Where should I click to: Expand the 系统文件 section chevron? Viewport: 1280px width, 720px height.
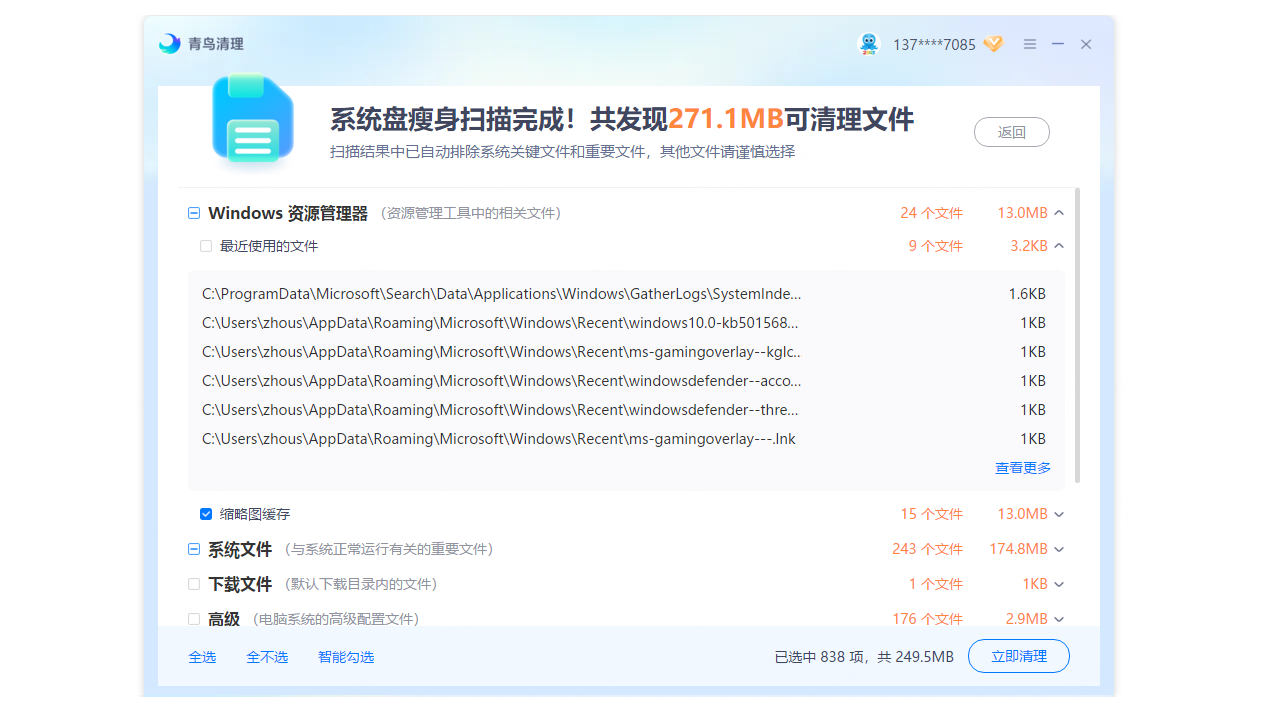click(1059, 549)
